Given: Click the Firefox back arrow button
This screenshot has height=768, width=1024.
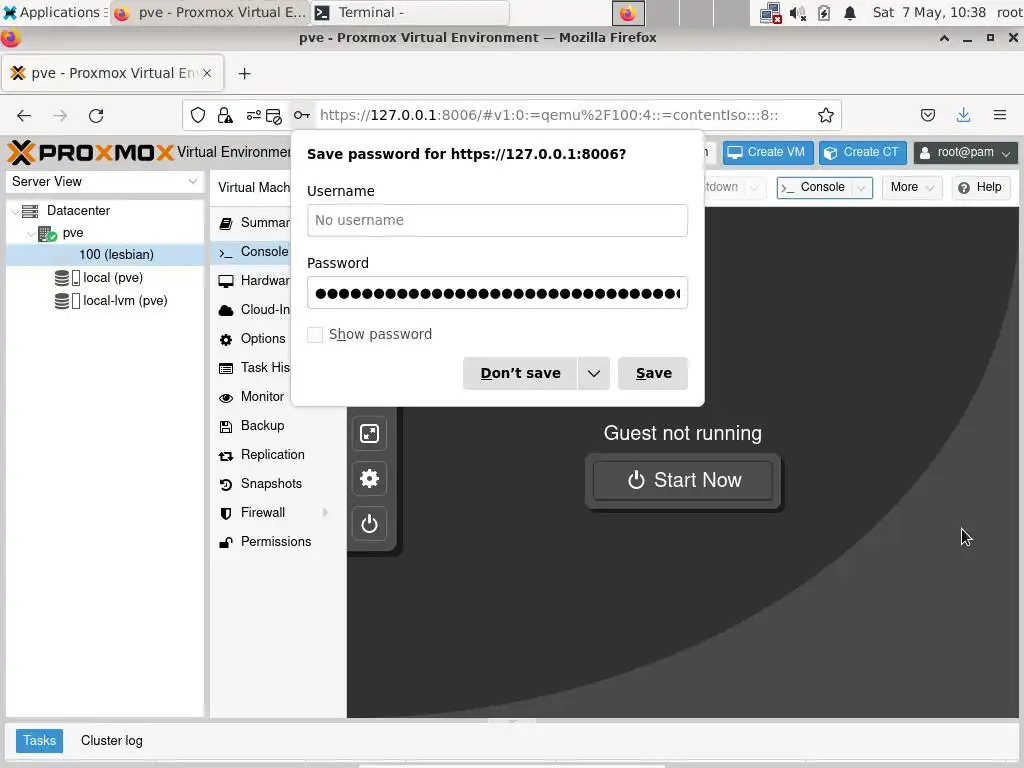Looking at the screenshot, I should click(x=24, y=116).
